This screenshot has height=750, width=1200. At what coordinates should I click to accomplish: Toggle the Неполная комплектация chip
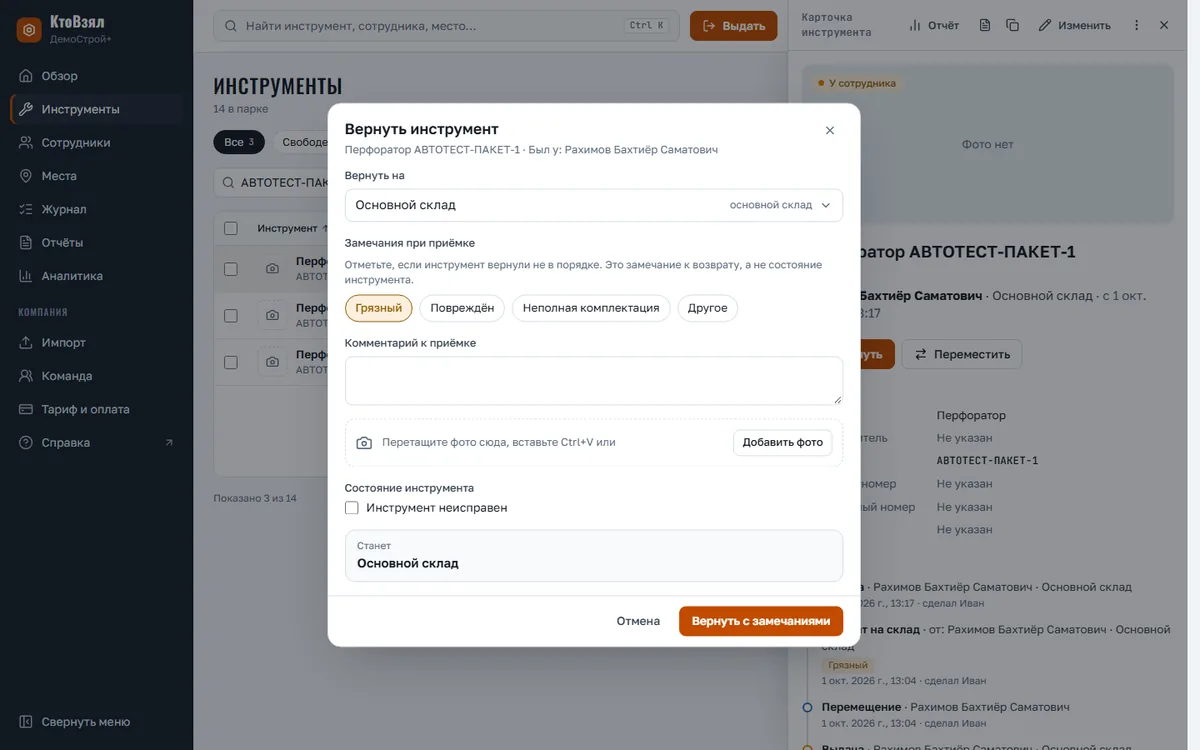click(591, 308)
